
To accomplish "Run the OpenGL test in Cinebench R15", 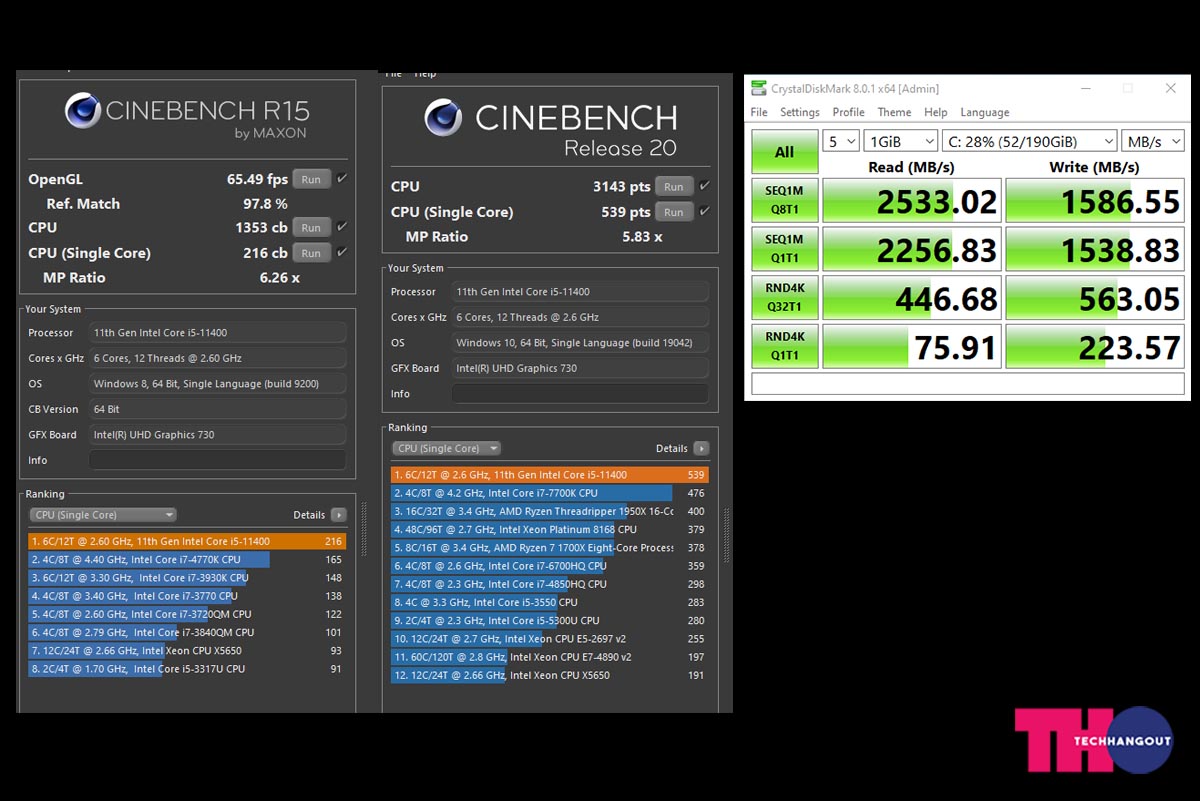I will pos(311,179).
